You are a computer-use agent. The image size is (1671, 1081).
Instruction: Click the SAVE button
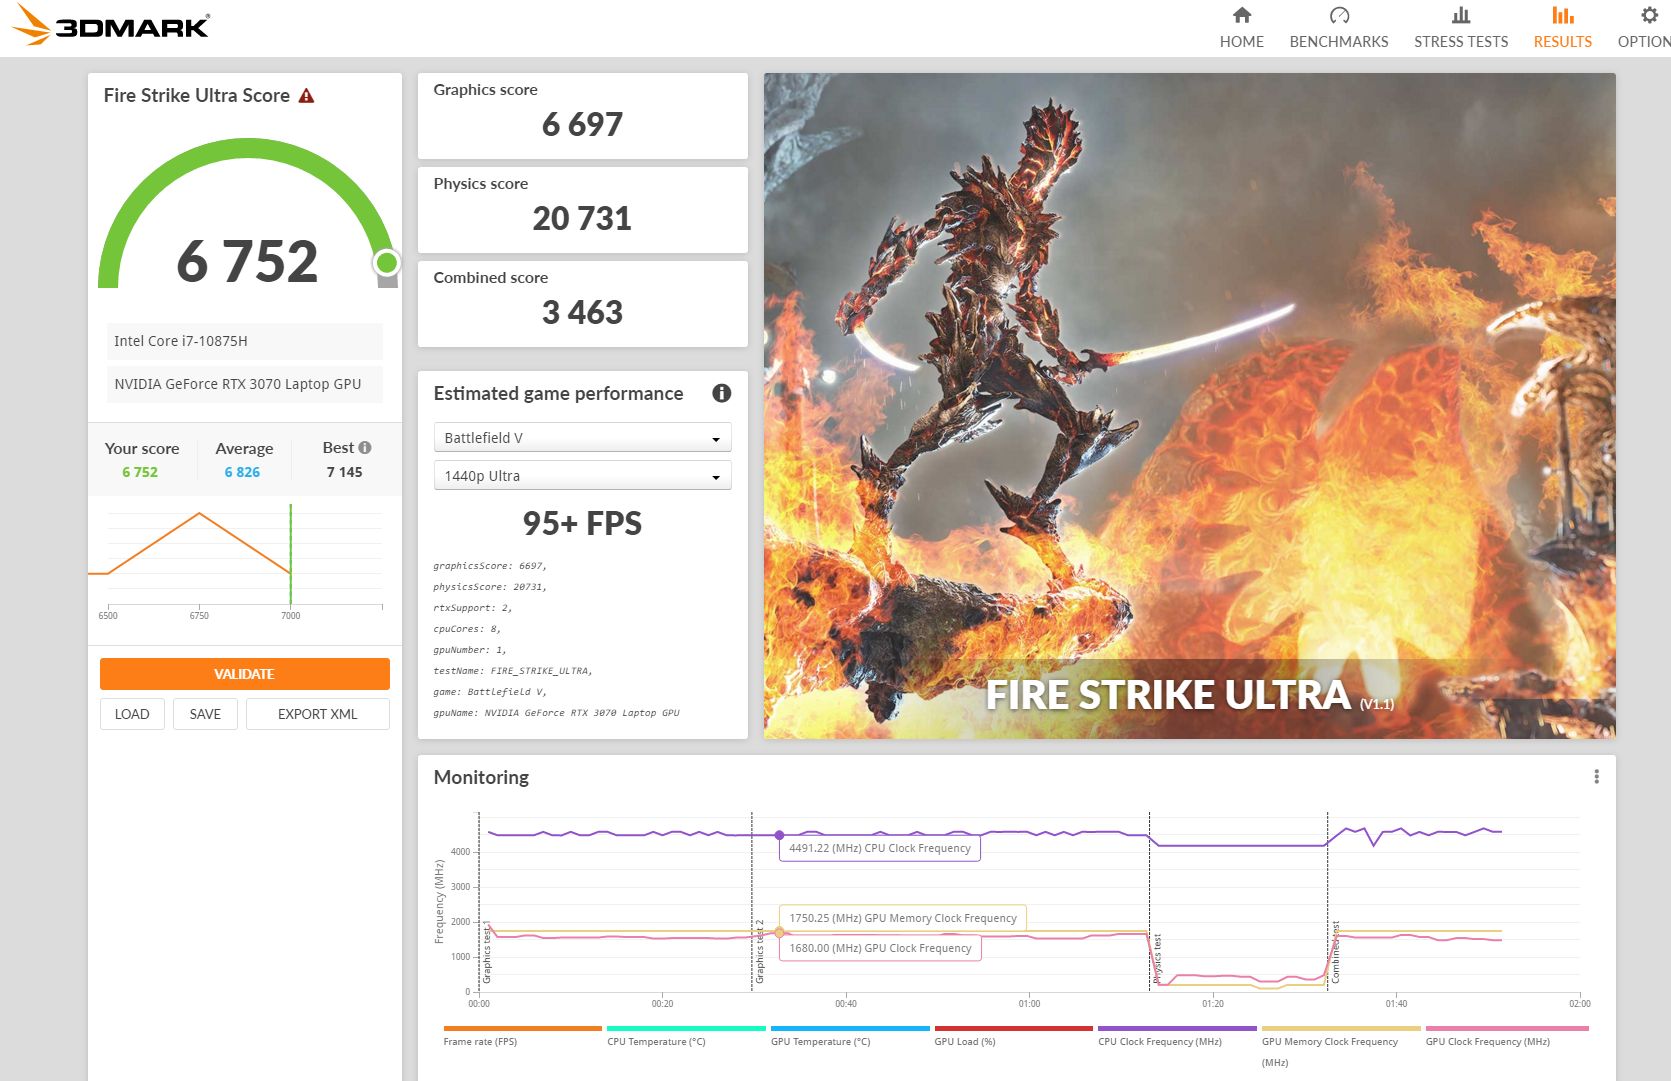pos(205,714)
